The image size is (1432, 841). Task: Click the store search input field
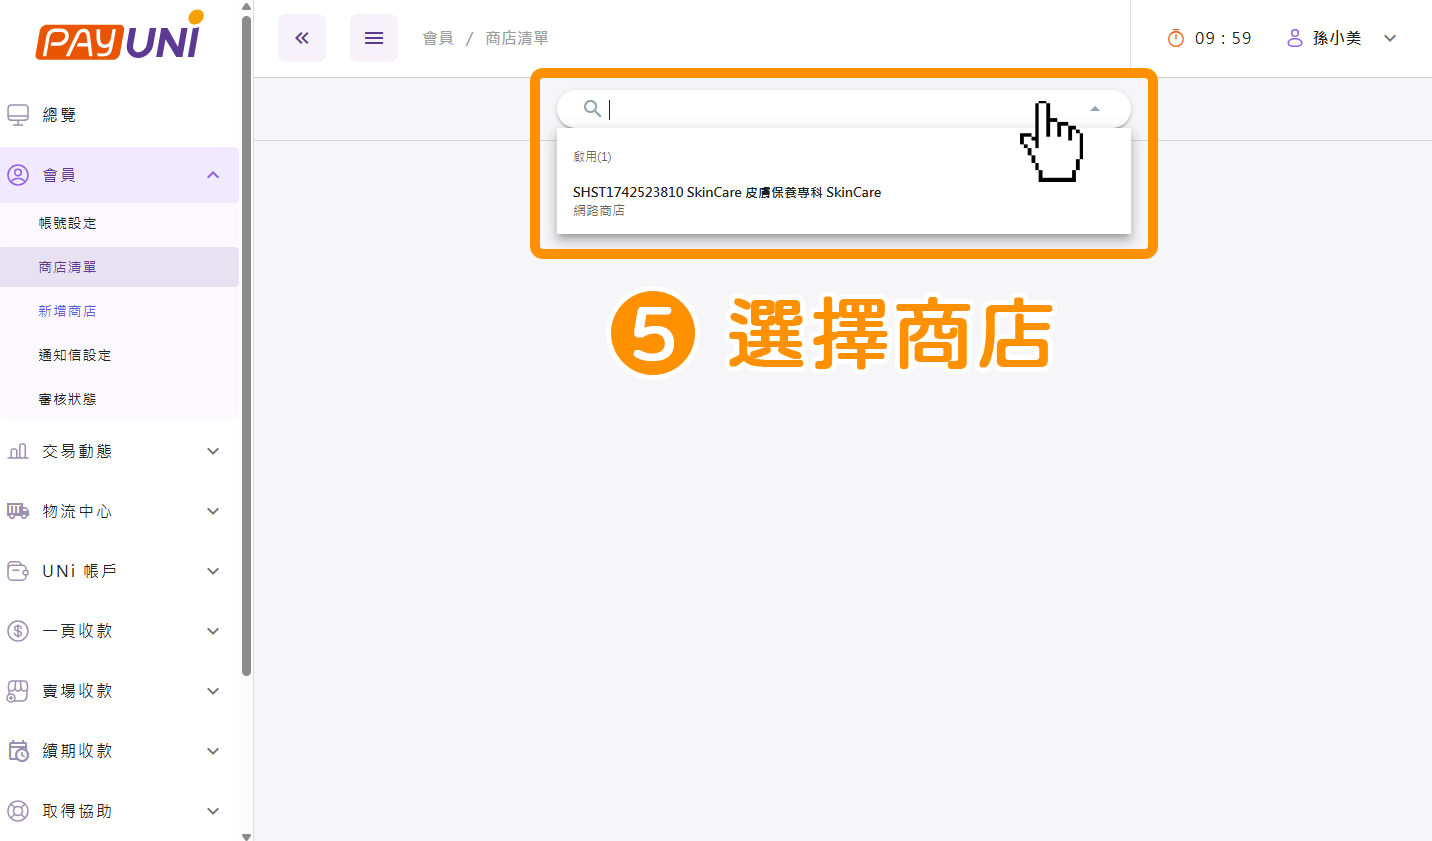844,108
